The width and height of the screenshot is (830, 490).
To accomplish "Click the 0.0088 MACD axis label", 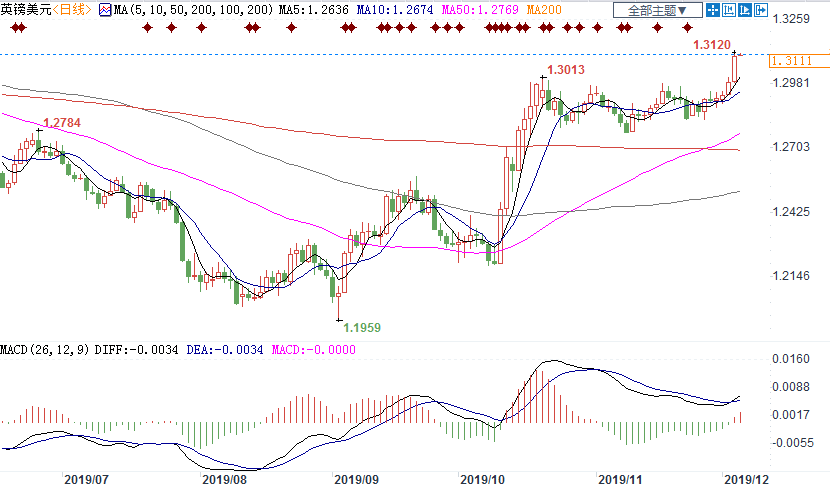I will tap(791, 387).
